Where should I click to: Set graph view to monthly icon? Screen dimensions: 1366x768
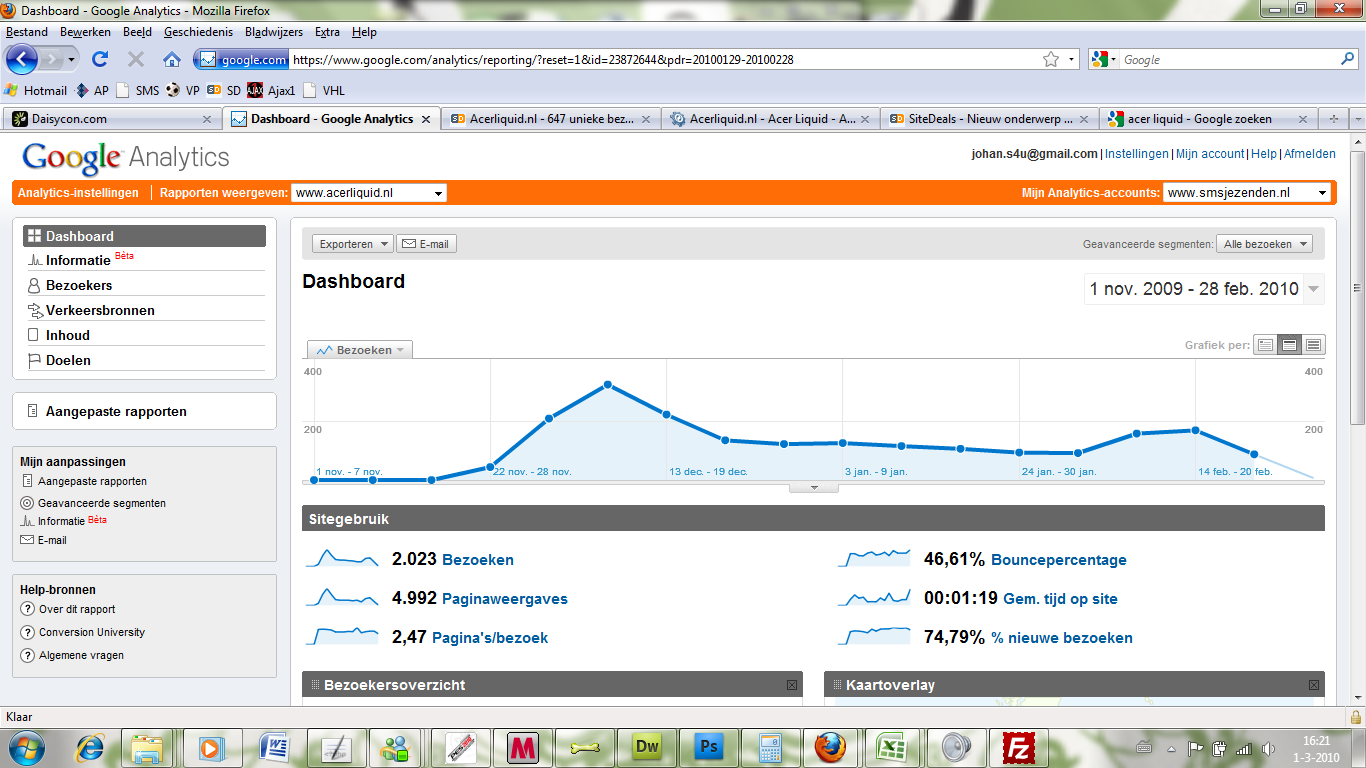tap(1314, 345)
